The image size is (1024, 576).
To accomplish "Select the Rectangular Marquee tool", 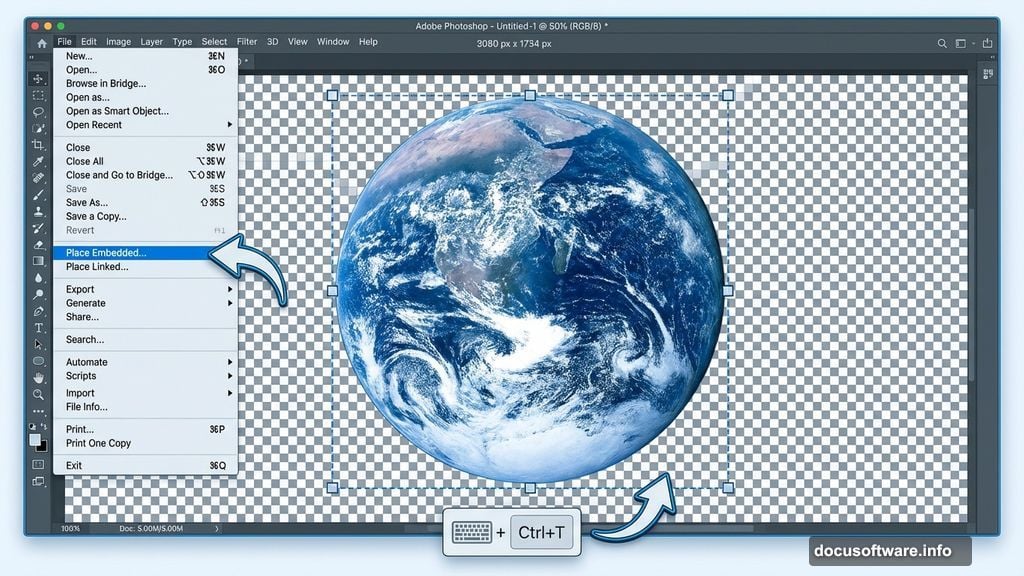I will click(36, 94).
